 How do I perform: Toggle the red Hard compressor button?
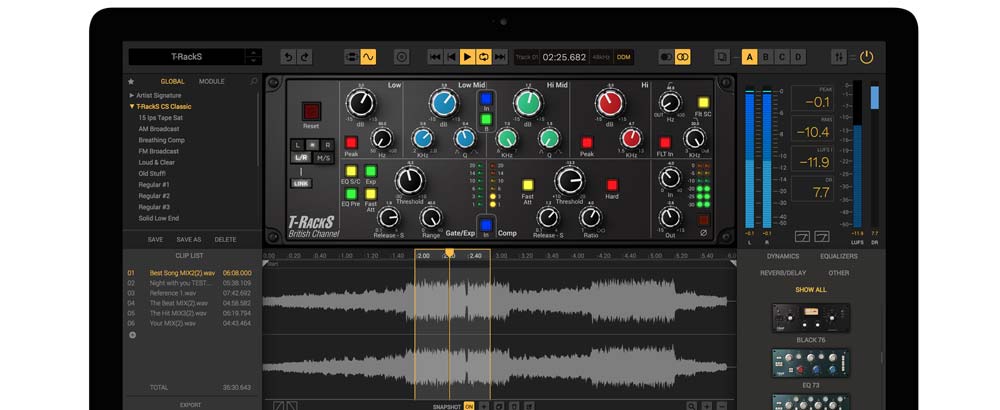point(612,185)
